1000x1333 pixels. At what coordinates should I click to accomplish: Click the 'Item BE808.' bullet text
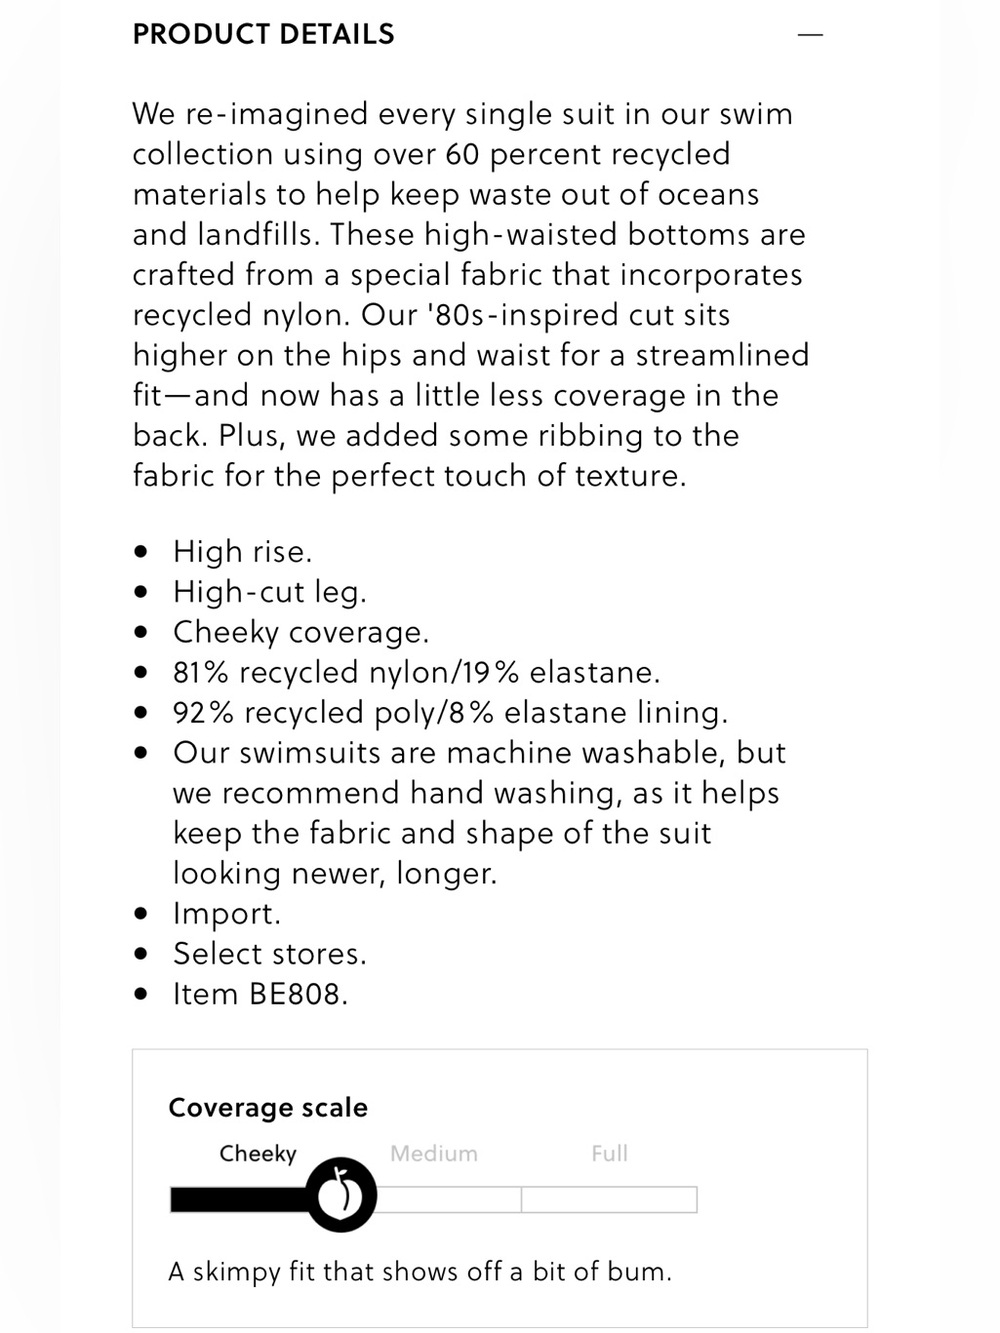pyautogui.click(x=260, y=994)
